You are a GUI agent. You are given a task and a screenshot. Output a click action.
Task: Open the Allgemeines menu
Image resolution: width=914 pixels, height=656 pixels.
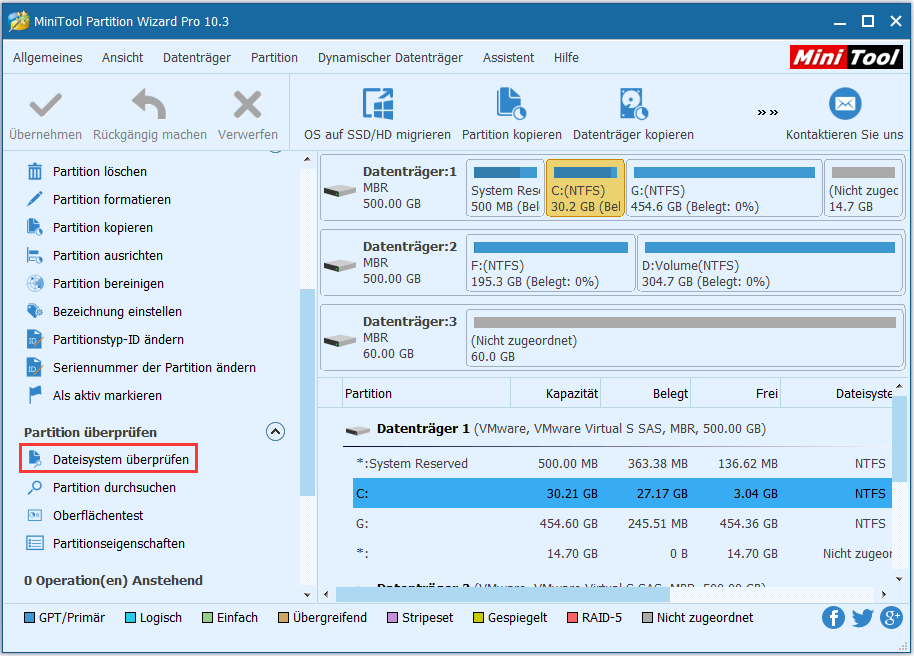click(48, 58)
